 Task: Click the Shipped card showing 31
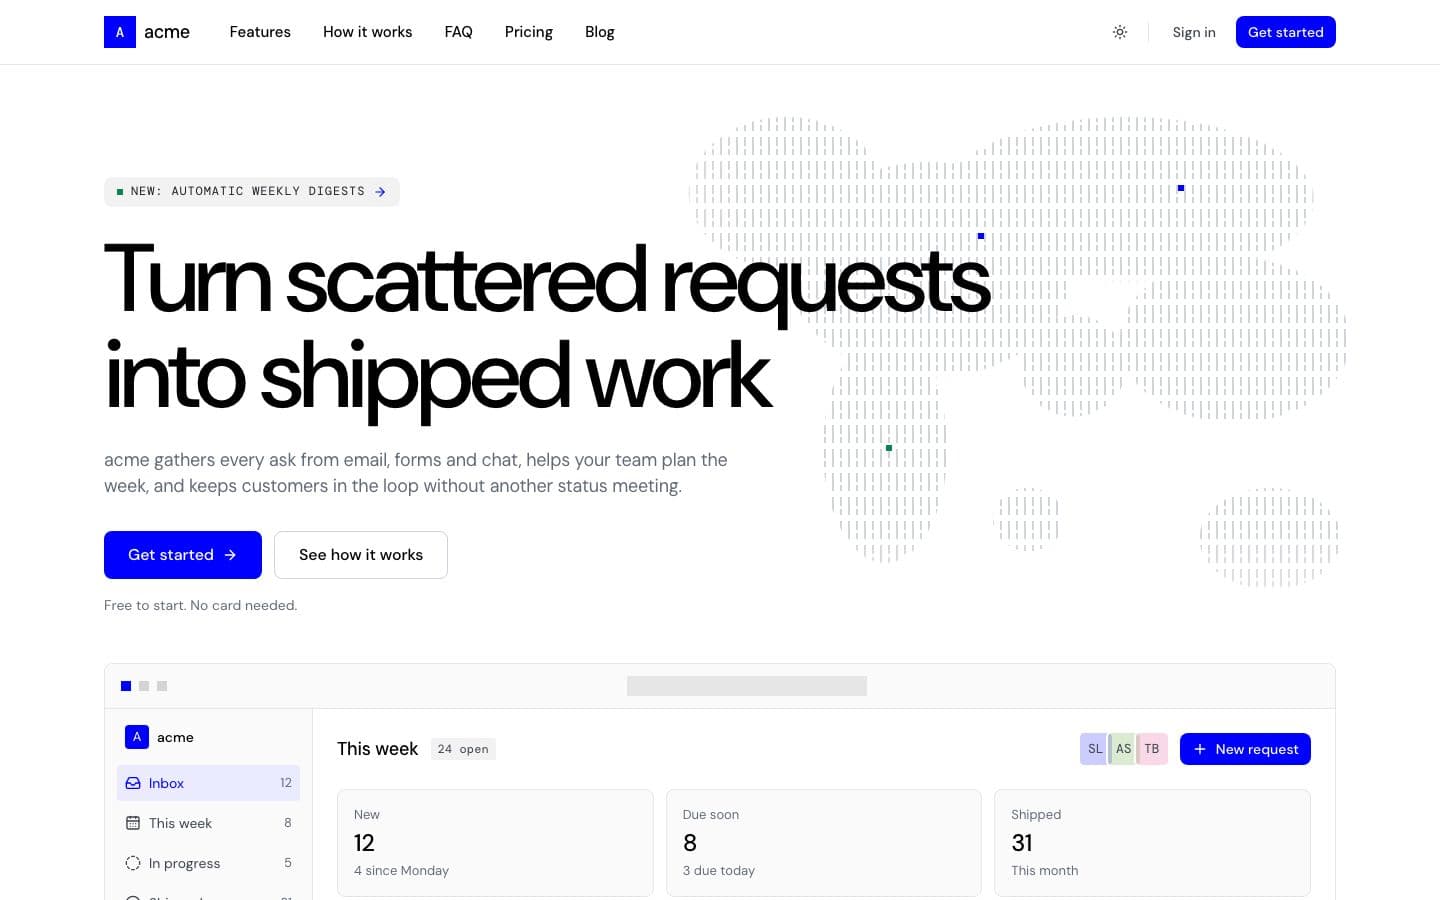(x=1152, y=843)
